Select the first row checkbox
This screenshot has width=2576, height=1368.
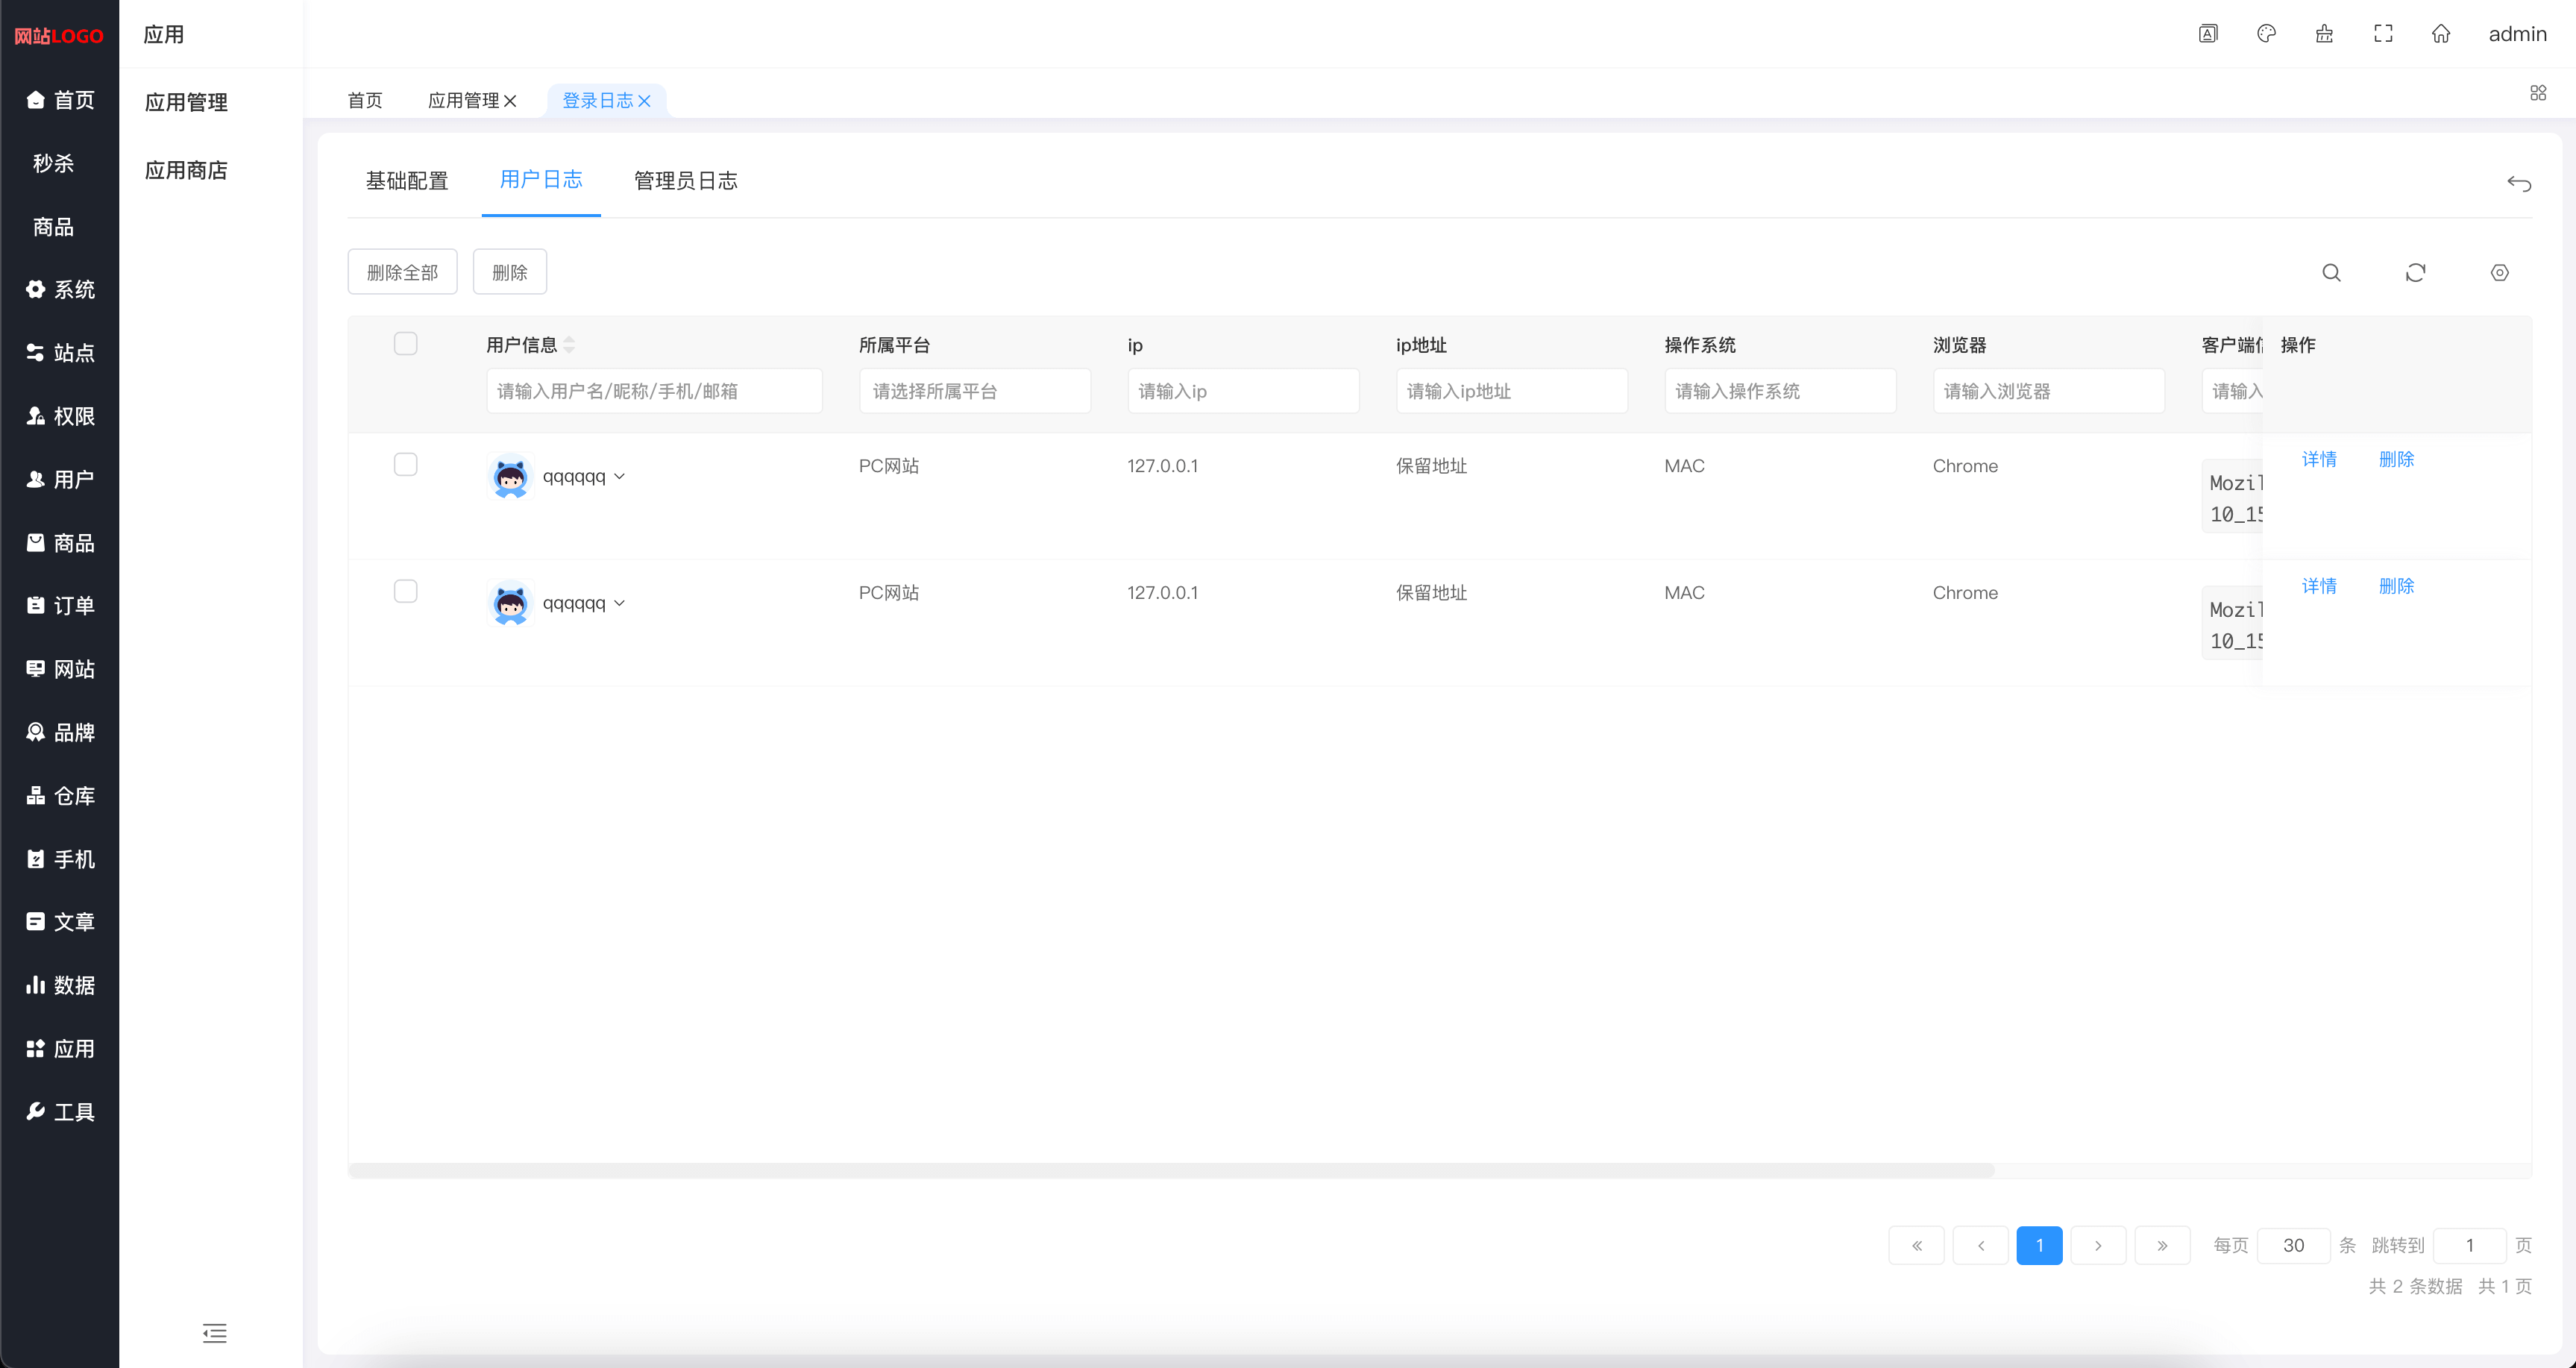[405, 465]
